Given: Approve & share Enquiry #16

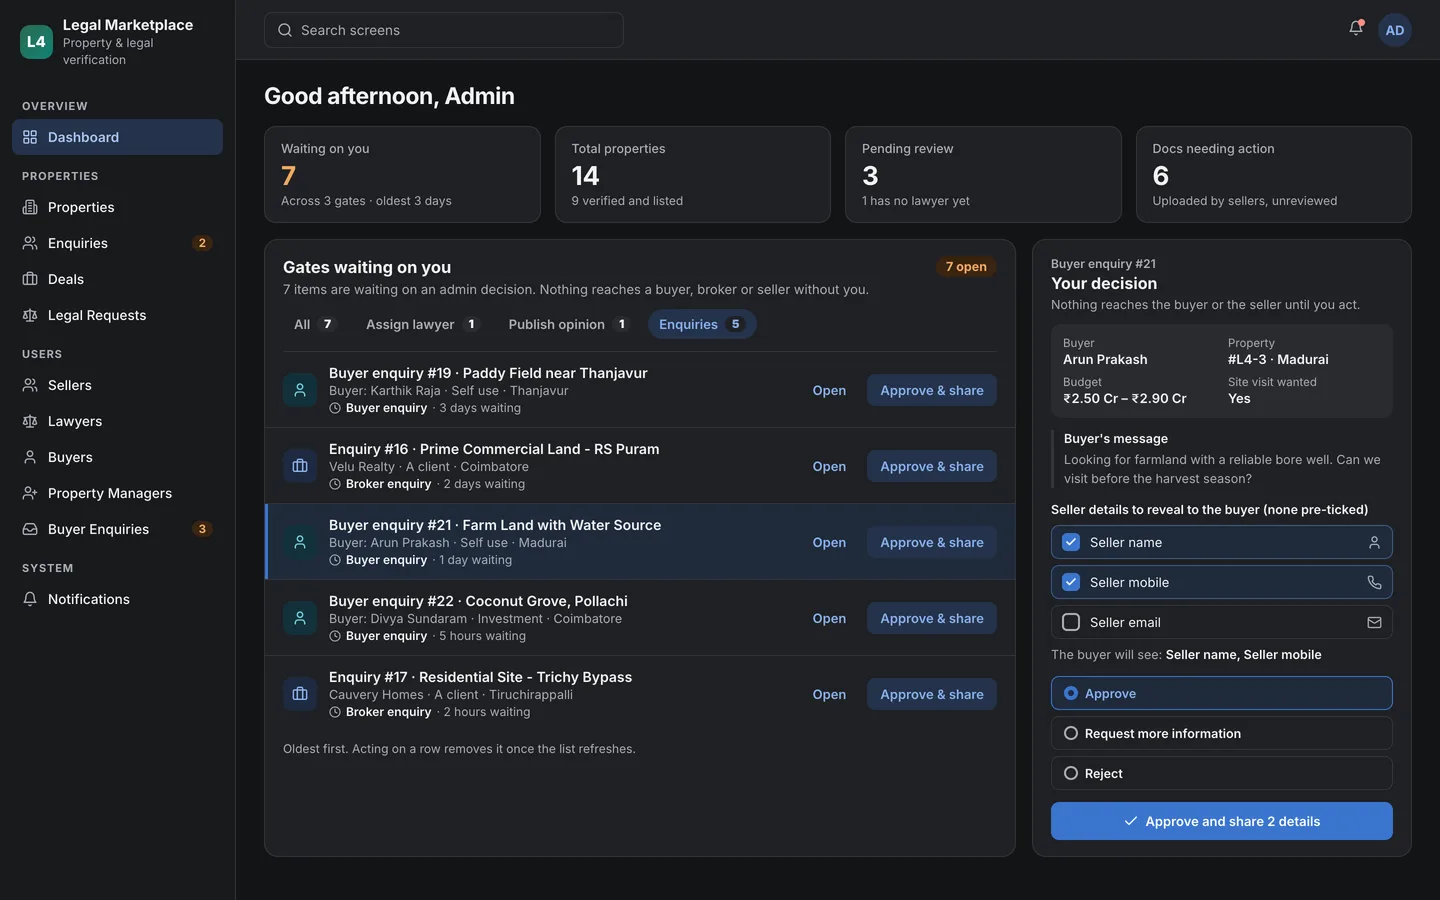Looking at the screenshot, I should 932,466.
